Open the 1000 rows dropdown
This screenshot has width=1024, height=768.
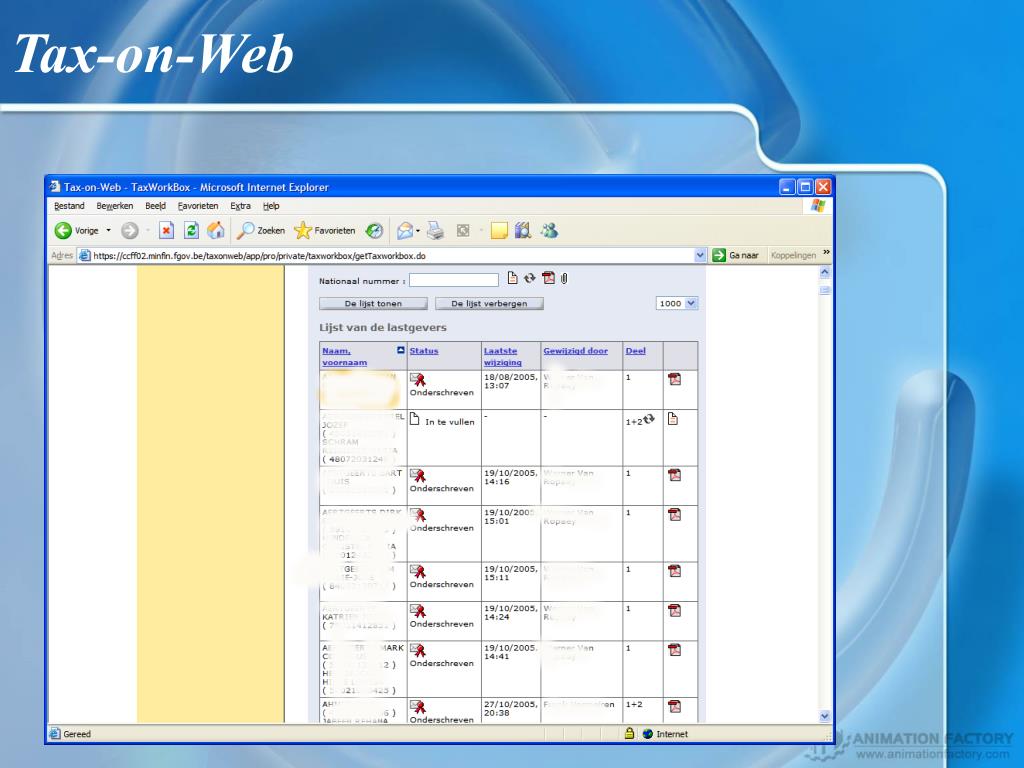click(x=677, y=304)
